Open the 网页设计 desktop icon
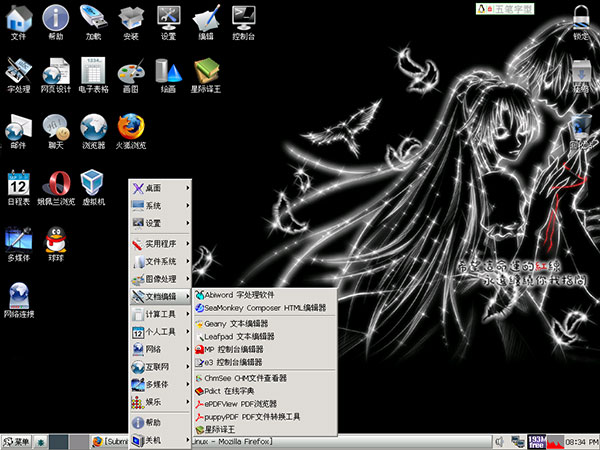The image size is (600, 450). coord(56,75)
